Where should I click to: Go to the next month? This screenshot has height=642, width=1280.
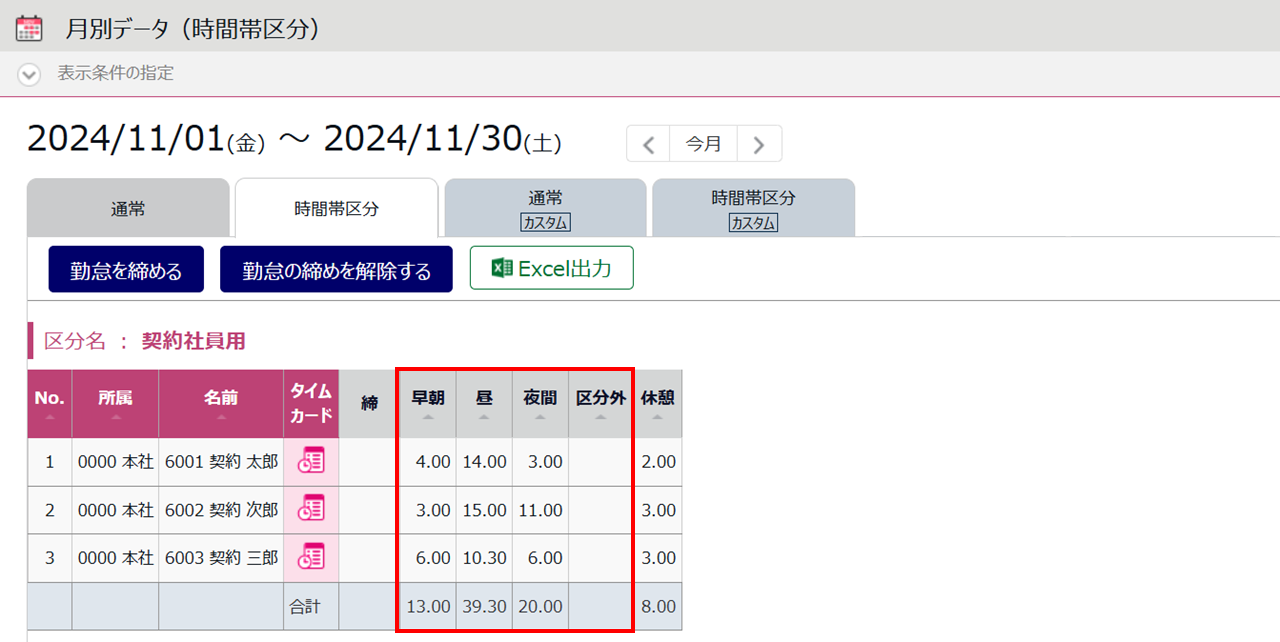click(759, 144)
